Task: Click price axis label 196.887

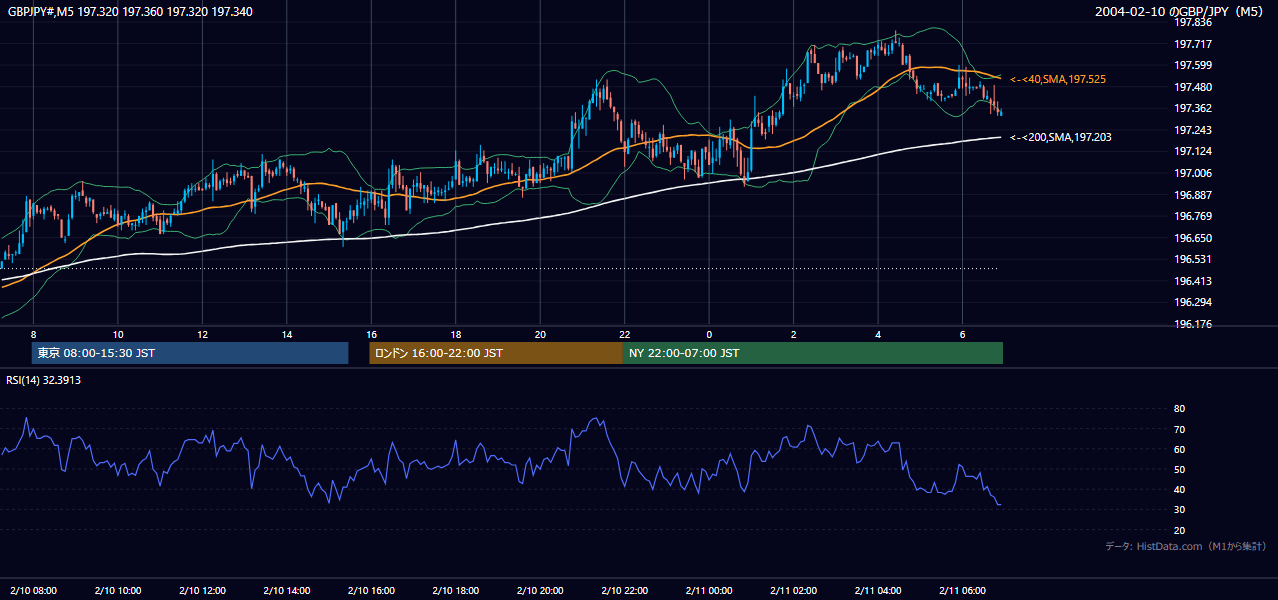Action: pos(1192,195)
